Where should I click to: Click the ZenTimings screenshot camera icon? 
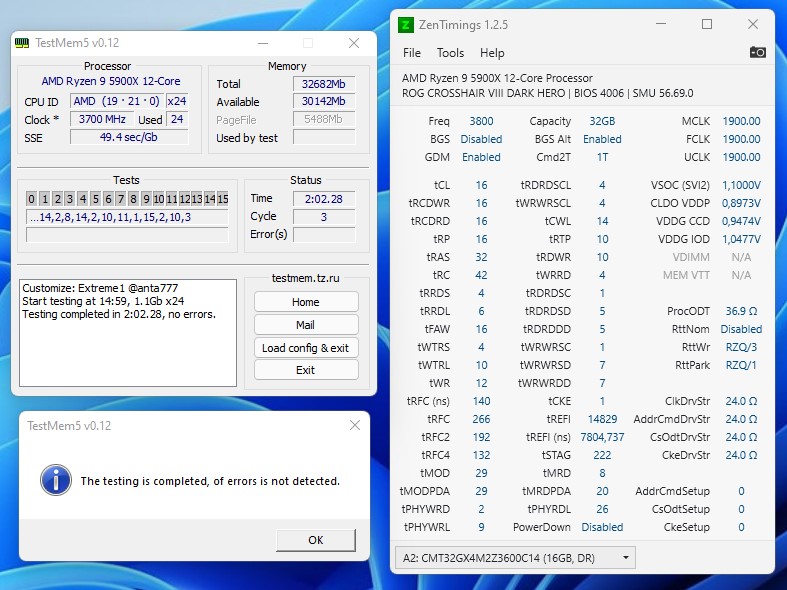757,52
